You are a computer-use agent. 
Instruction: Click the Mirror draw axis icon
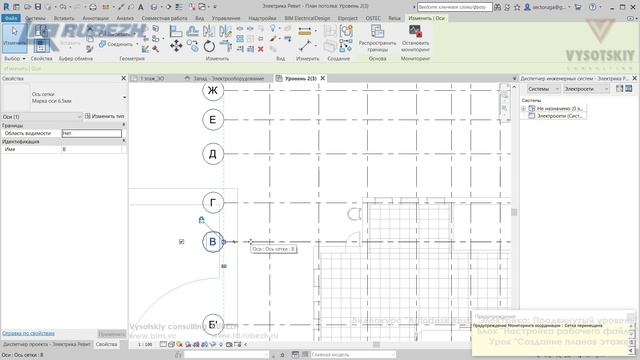[x=225, y=31]
